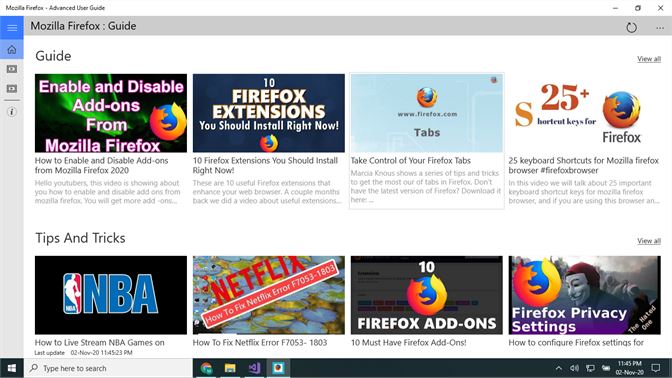Viewport: 672px width, 378px height.
Task: Open Visual Studio from taskbar
Action: point(254,368)
